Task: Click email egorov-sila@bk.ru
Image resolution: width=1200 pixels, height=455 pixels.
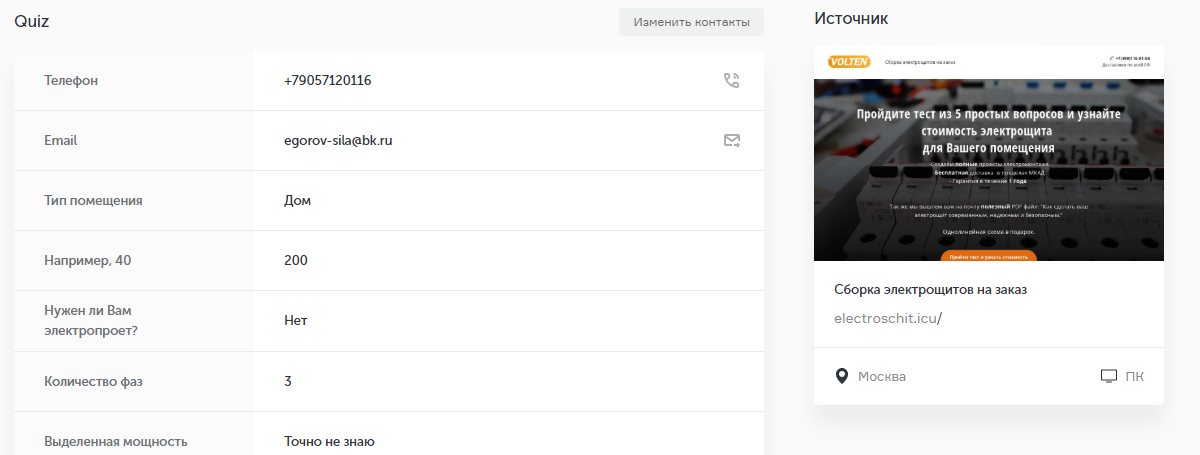Action: 337,140
